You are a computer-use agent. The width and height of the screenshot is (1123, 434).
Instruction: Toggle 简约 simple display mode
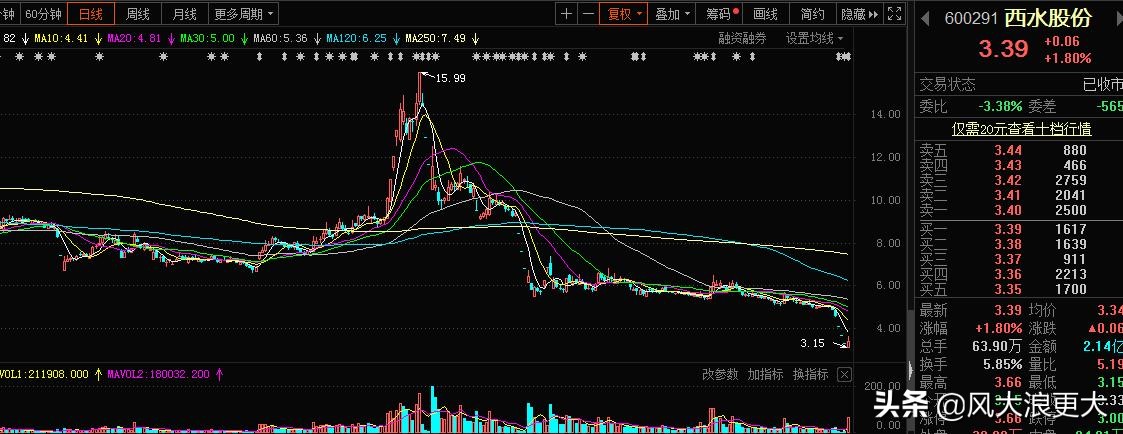coord(813,14)
